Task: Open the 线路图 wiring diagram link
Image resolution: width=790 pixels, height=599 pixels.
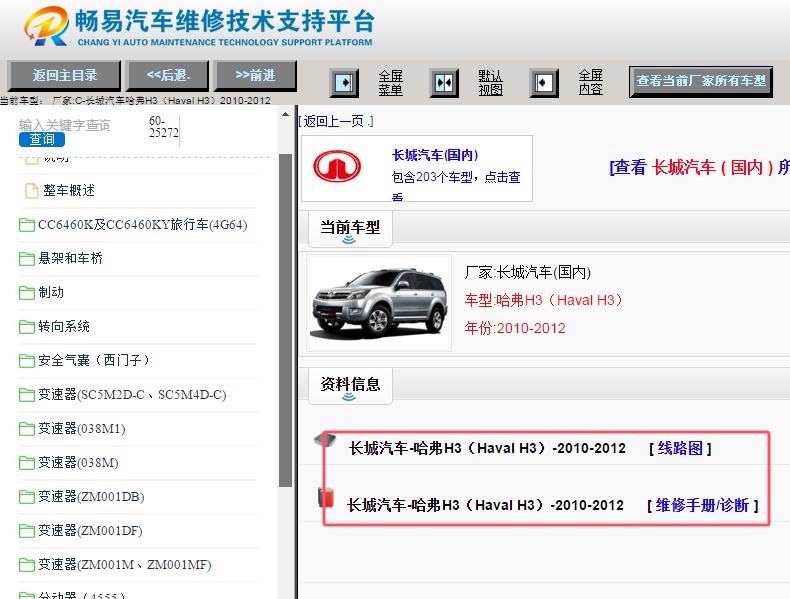Action: [x=680, y=448]
